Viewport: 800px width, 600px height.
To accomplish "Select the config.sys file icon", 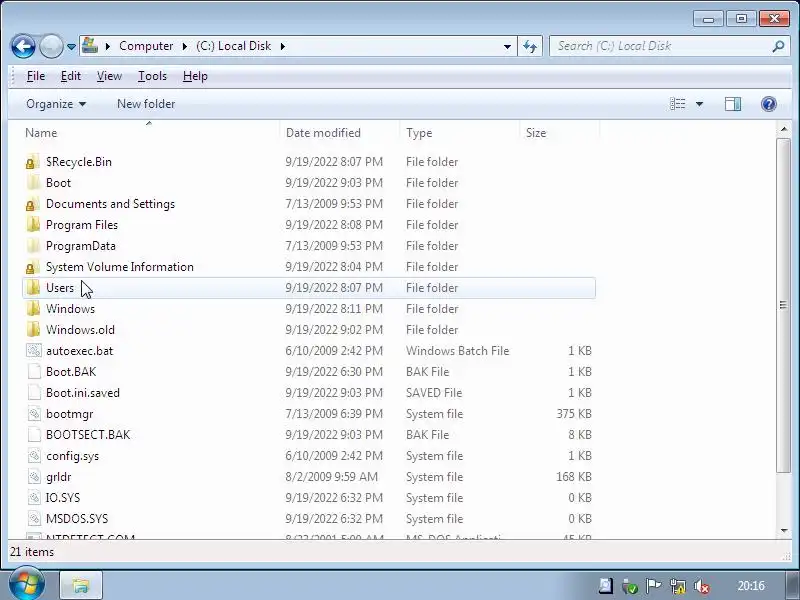I will point(34,456).
